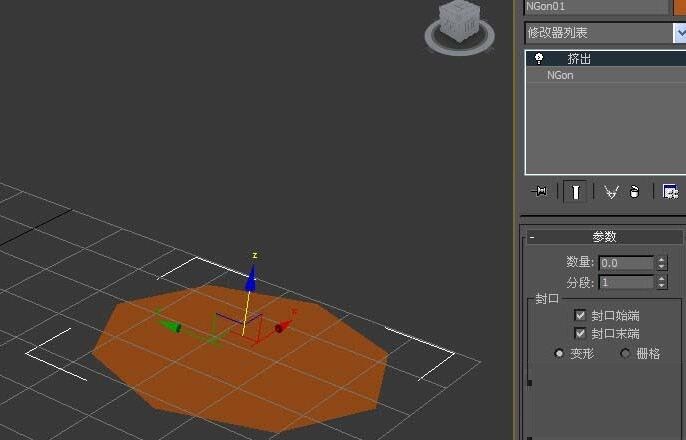Click the orange object color swatch
Screen dimensions: 686x440
(x=679, y=7)
